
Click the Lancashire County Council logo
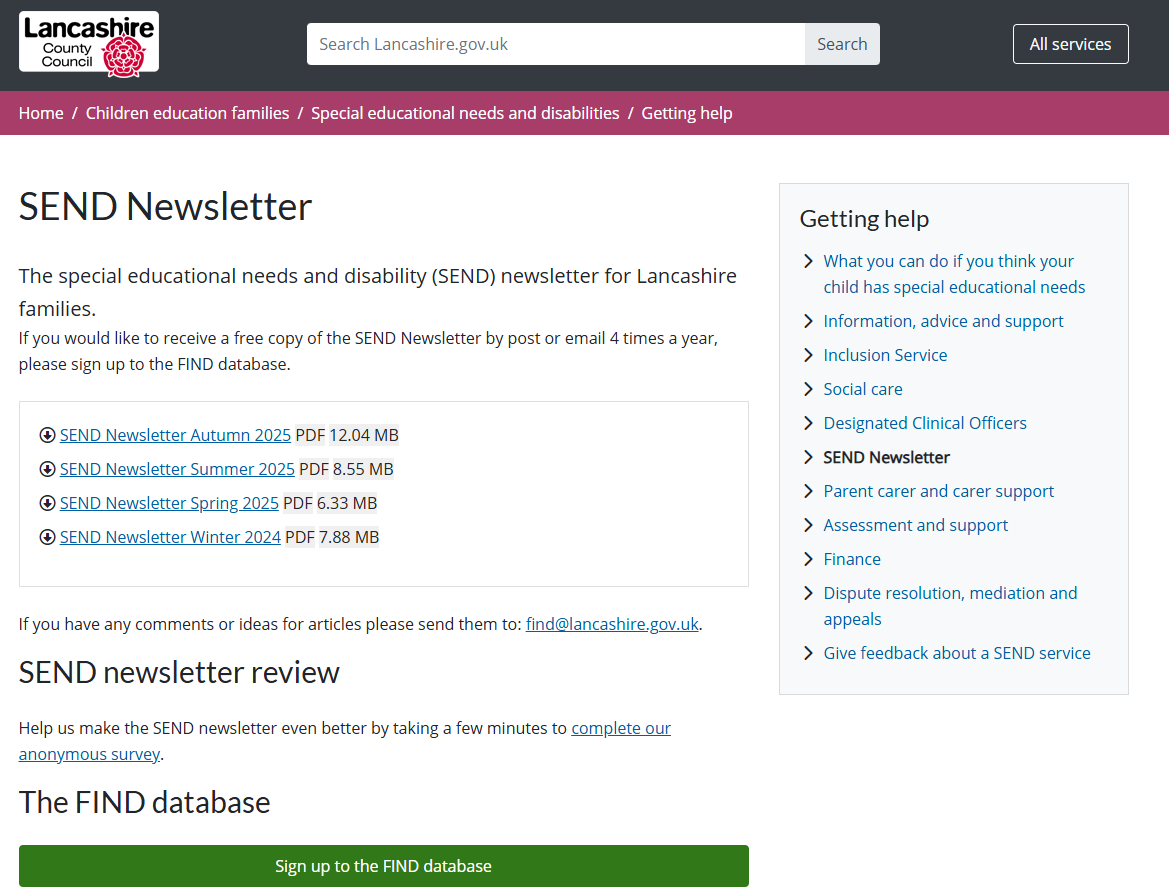[x=89, y=43]
